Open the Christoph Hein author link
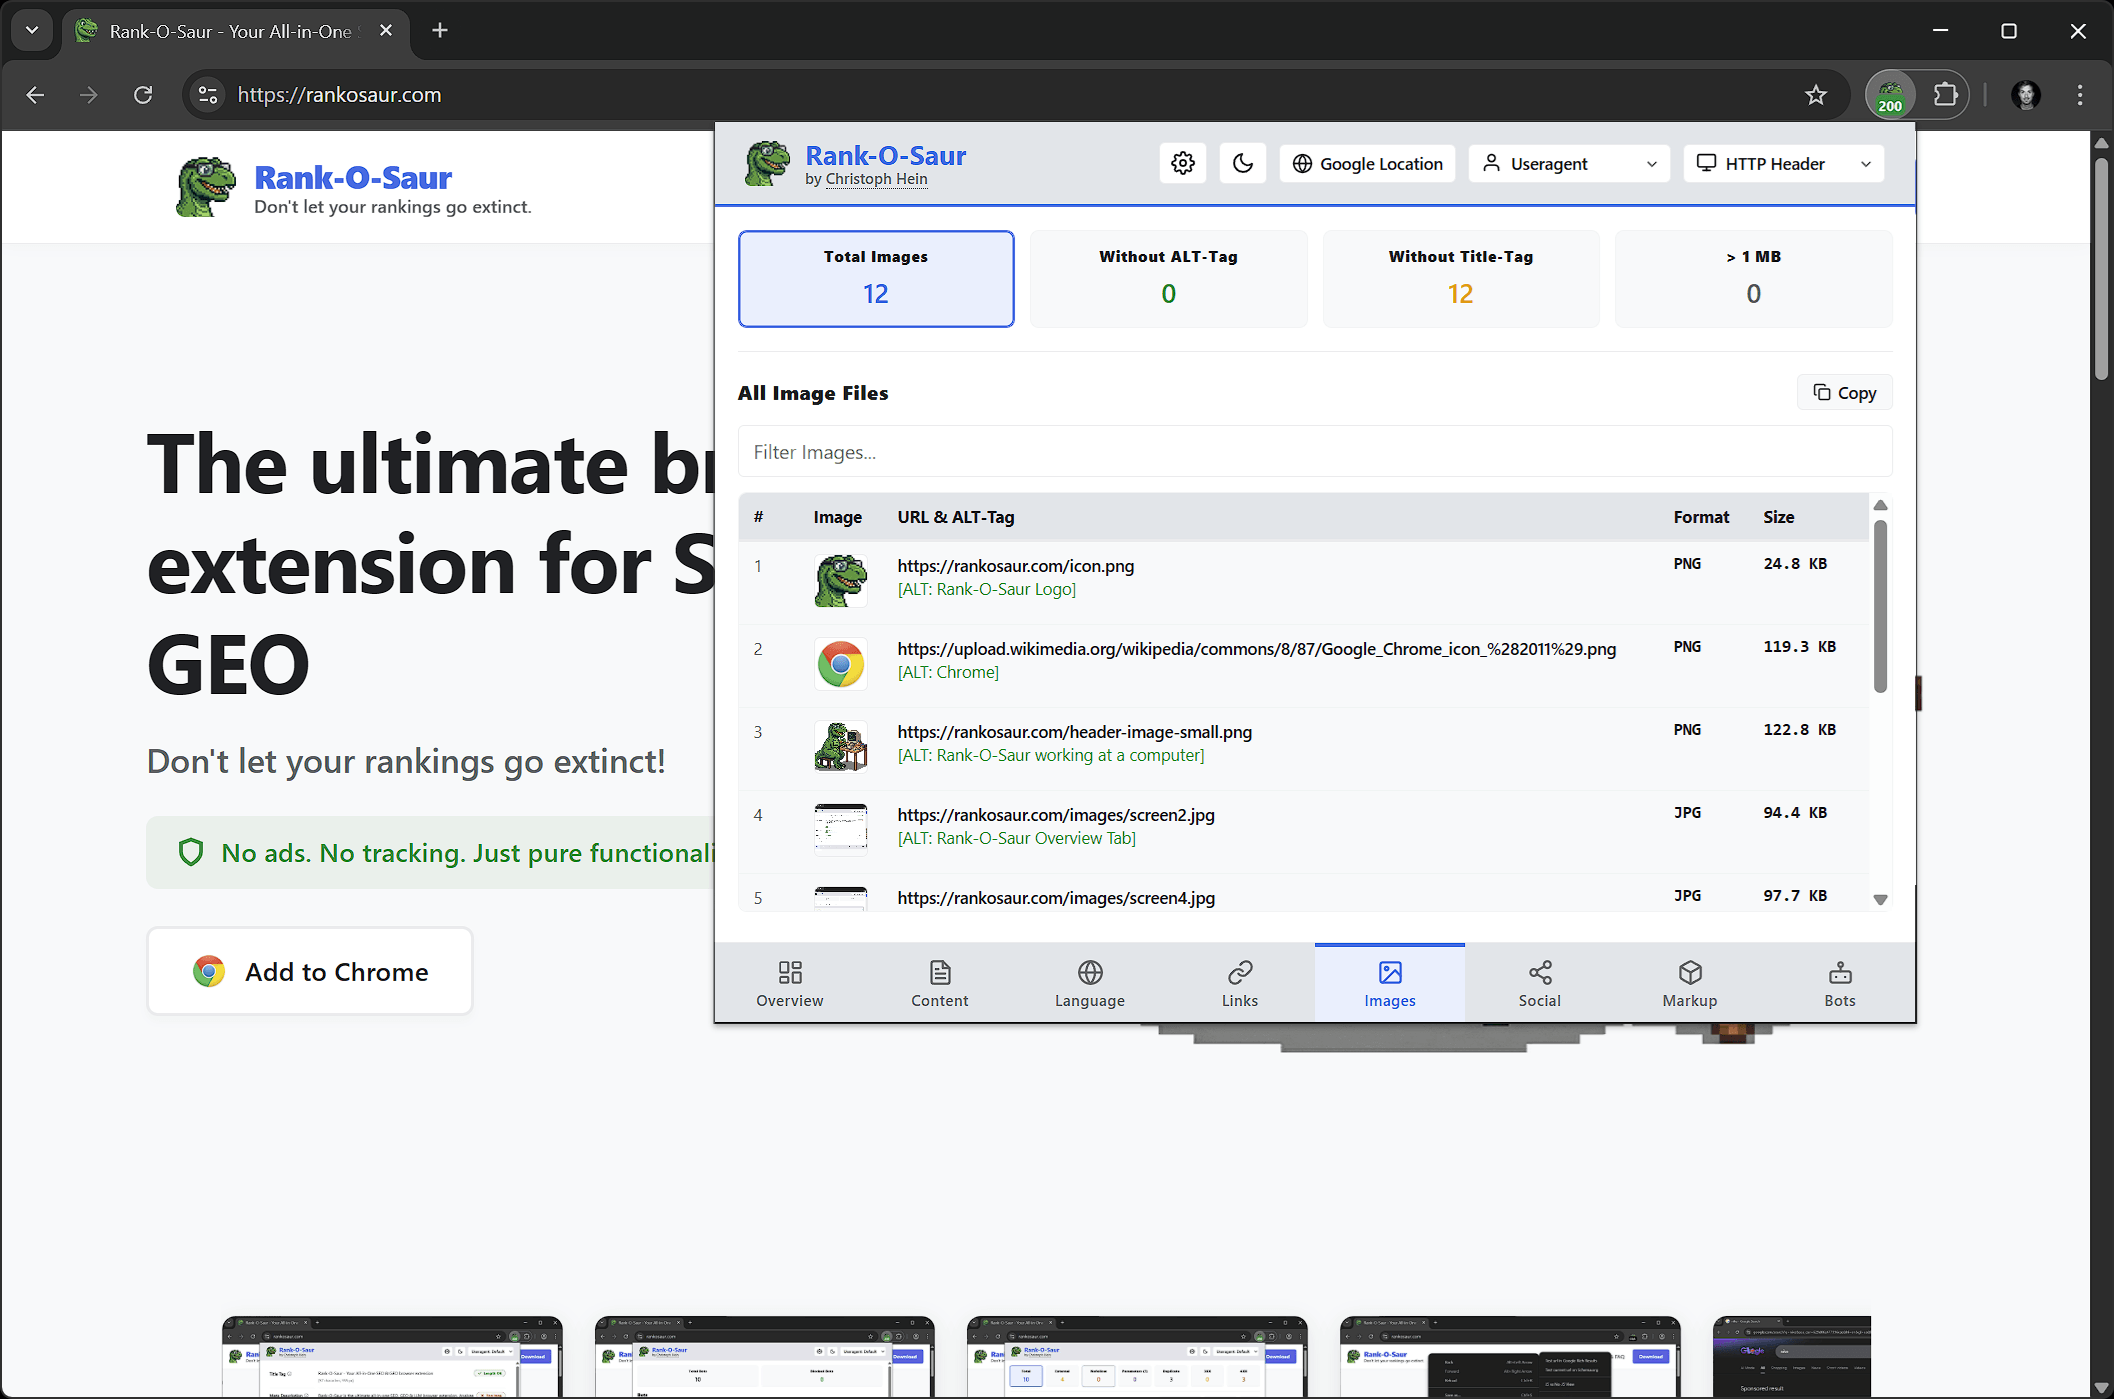 point(876,179)
